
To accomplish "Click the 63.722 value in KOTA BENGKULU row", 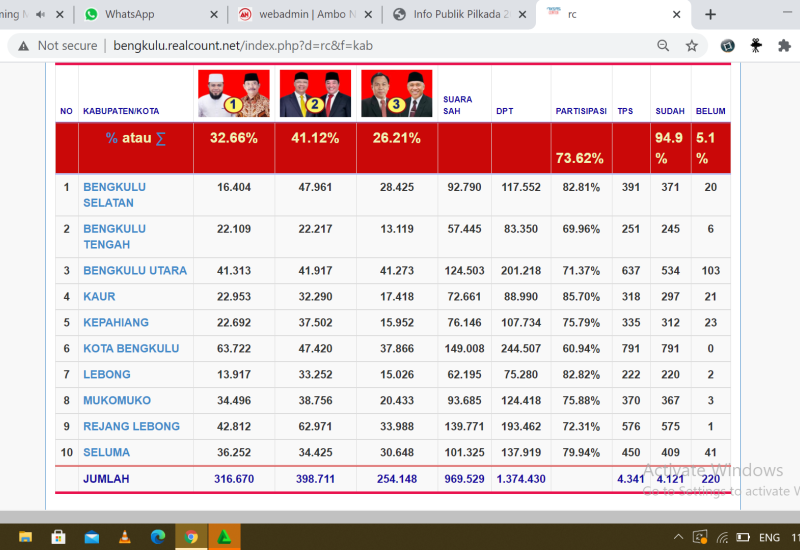I will pos(234,348).
